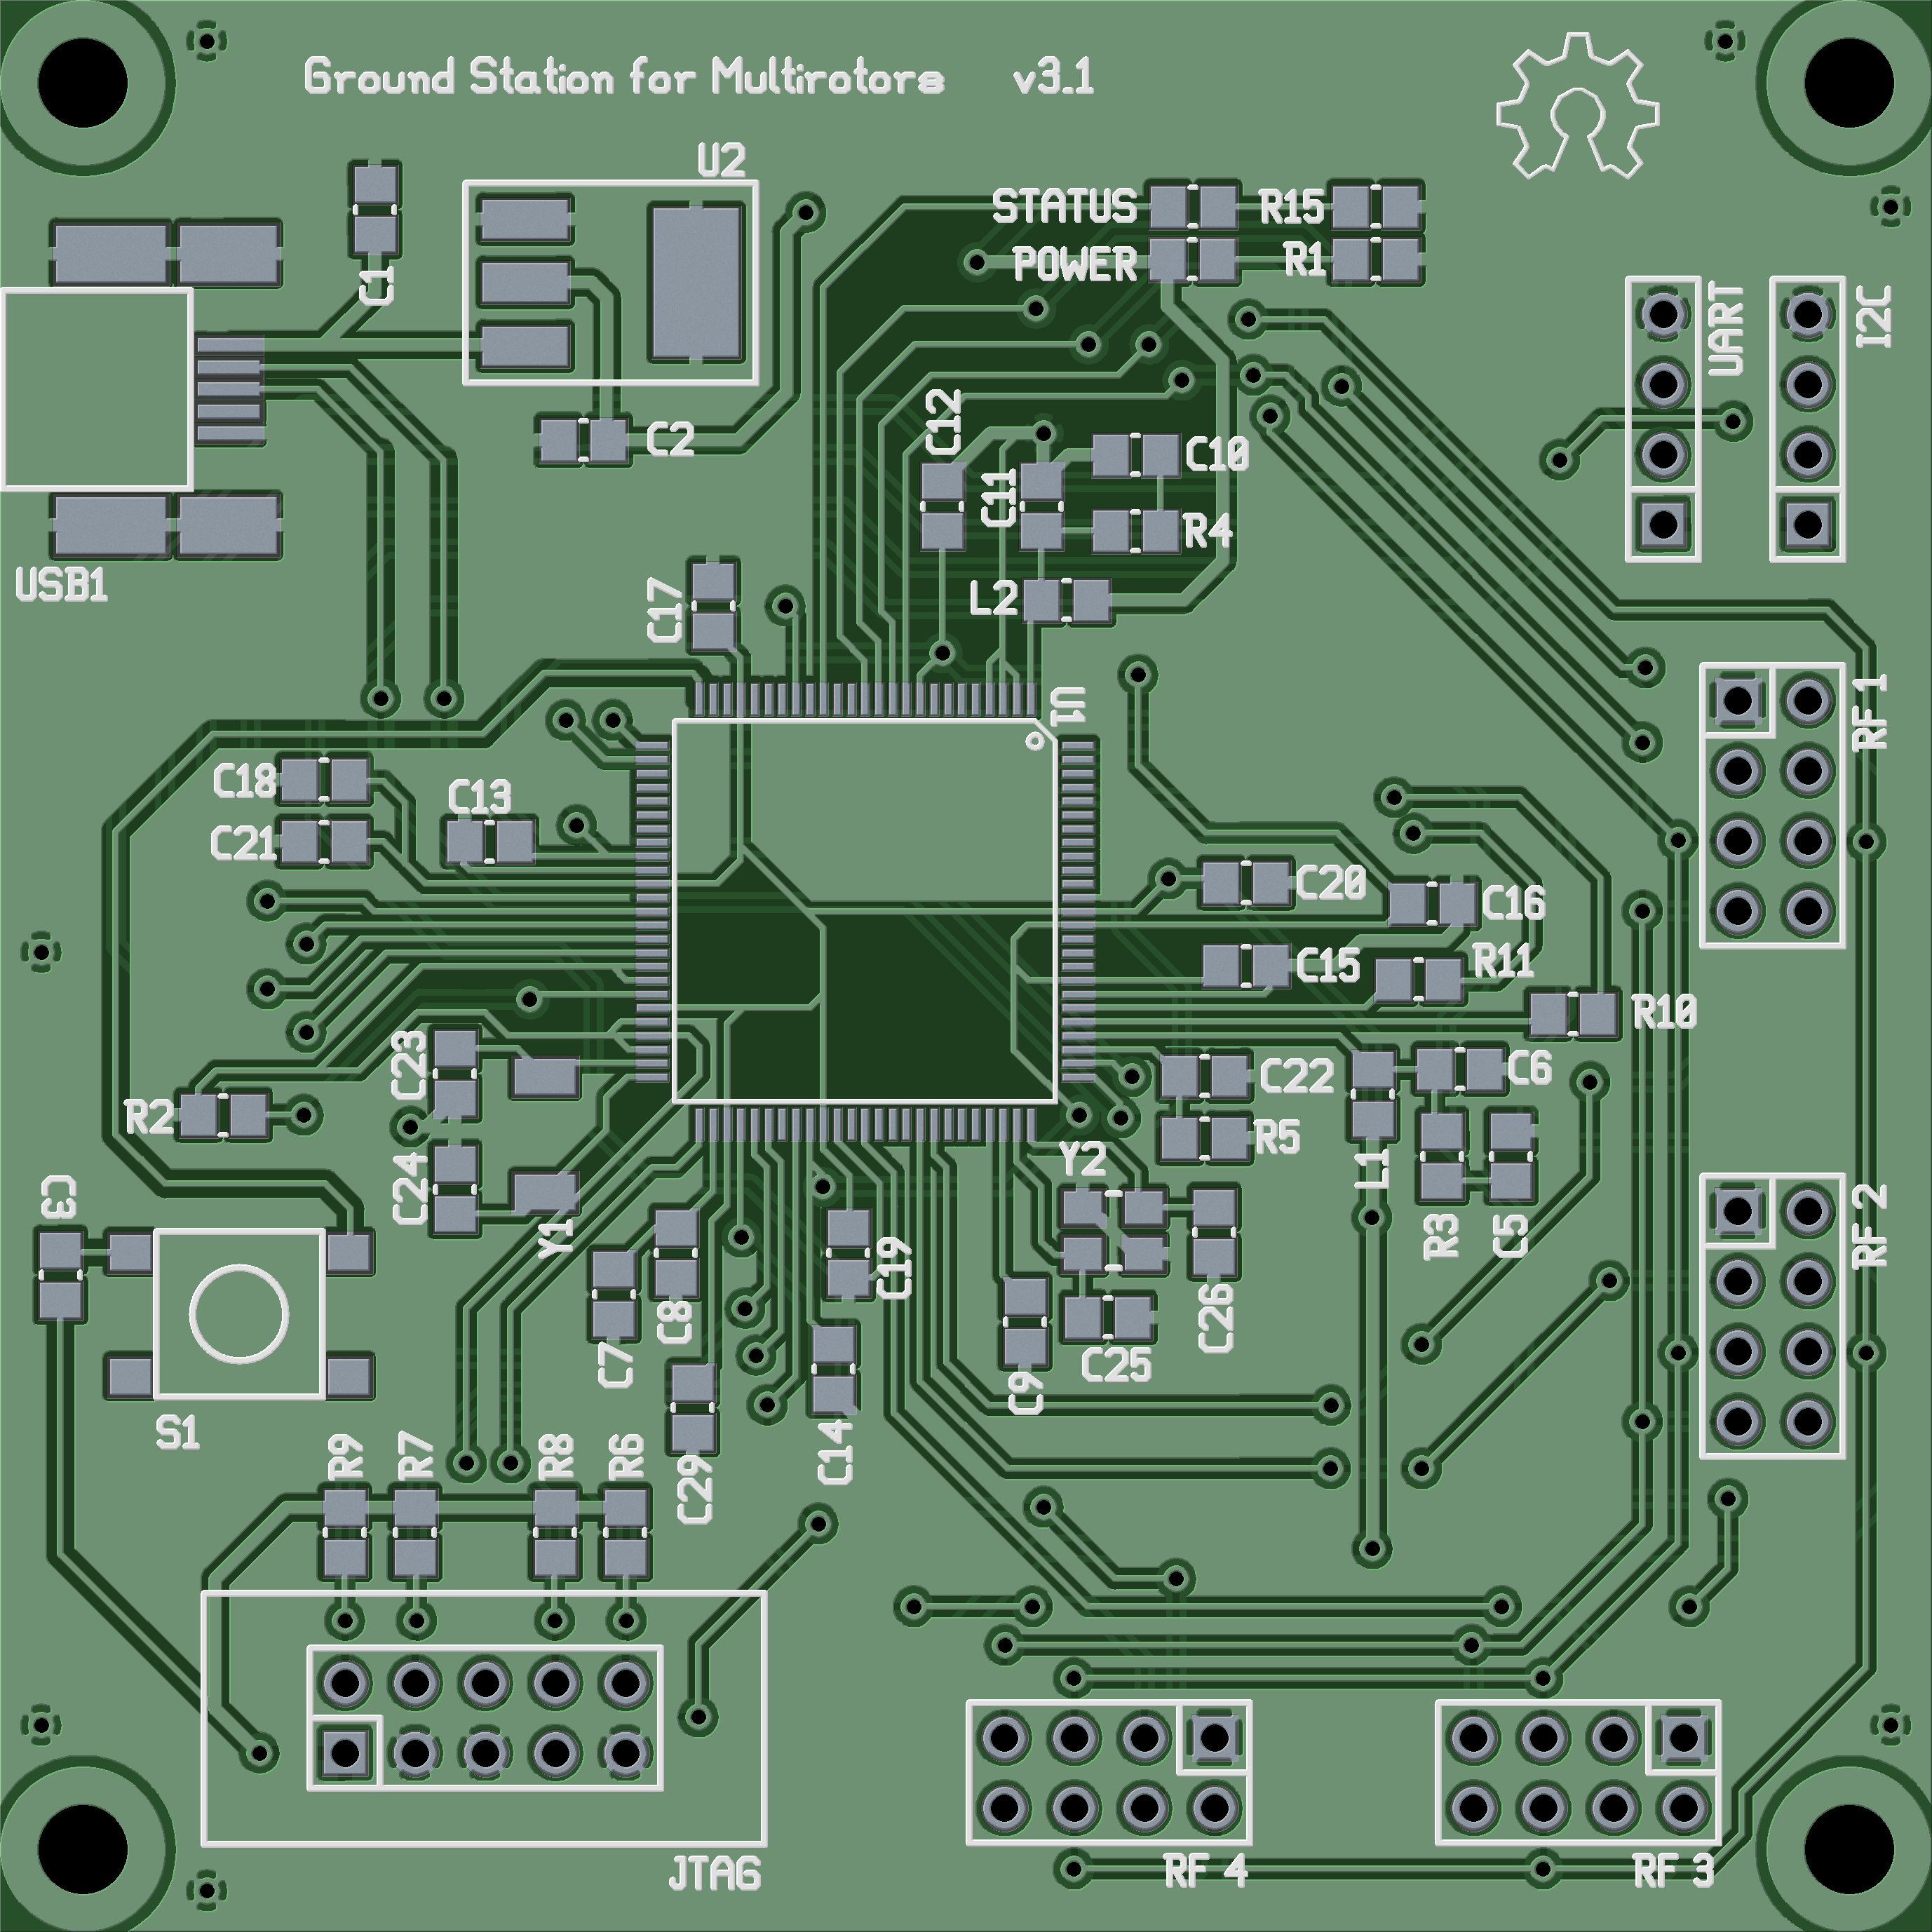
Task: Click the C24 capacitor label
Action: coord(409,1189)
